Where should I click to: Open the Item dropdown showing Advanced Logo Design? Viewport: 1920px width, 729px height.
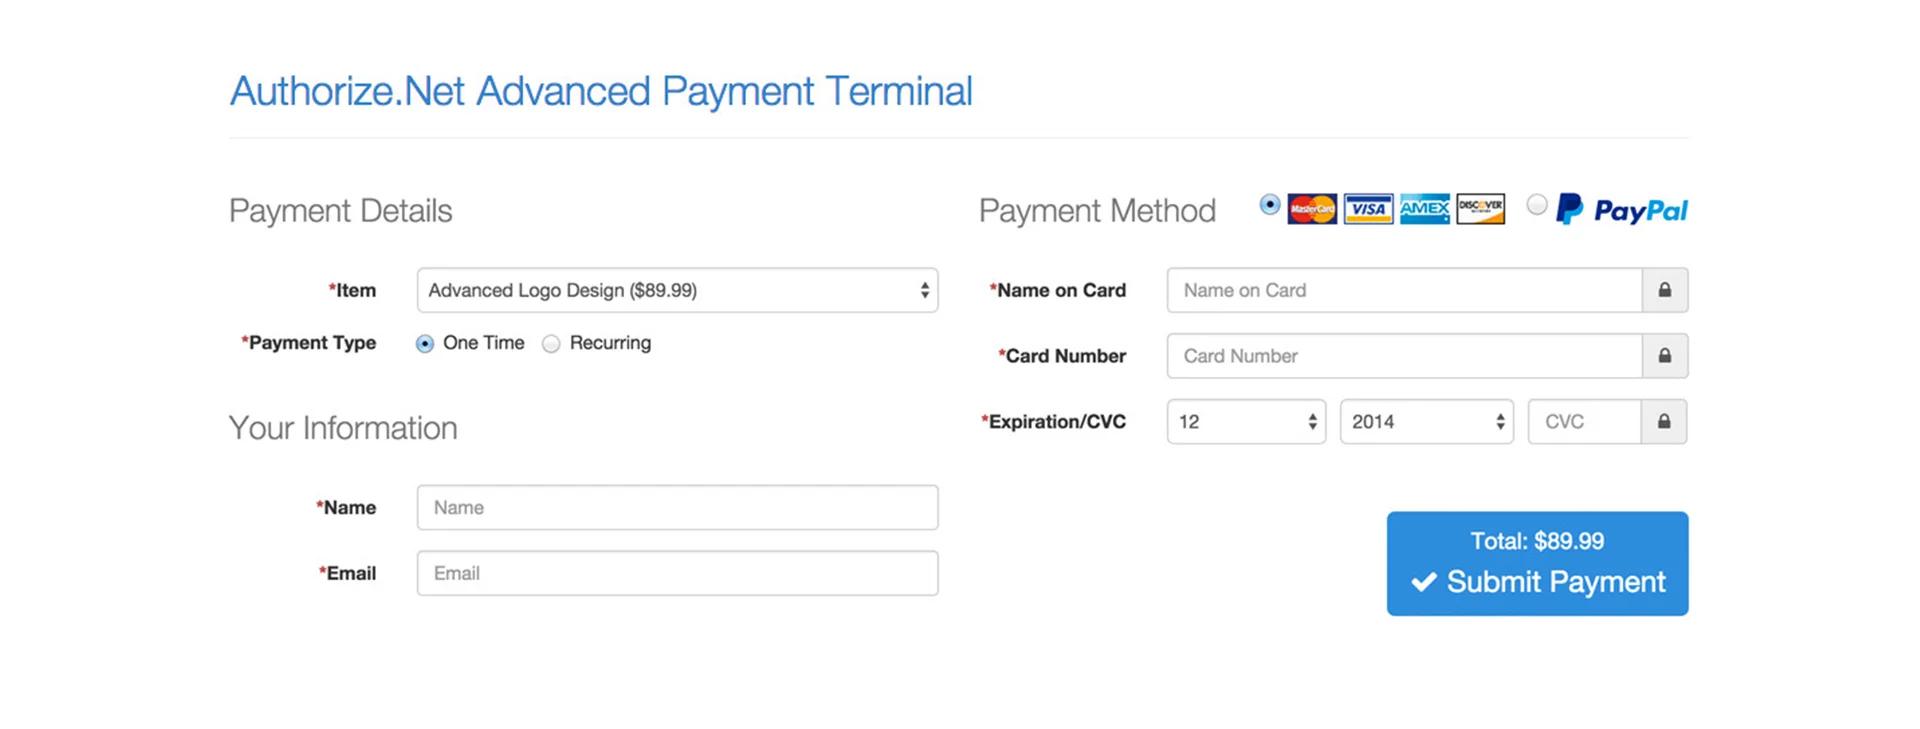tap(677, 290)
